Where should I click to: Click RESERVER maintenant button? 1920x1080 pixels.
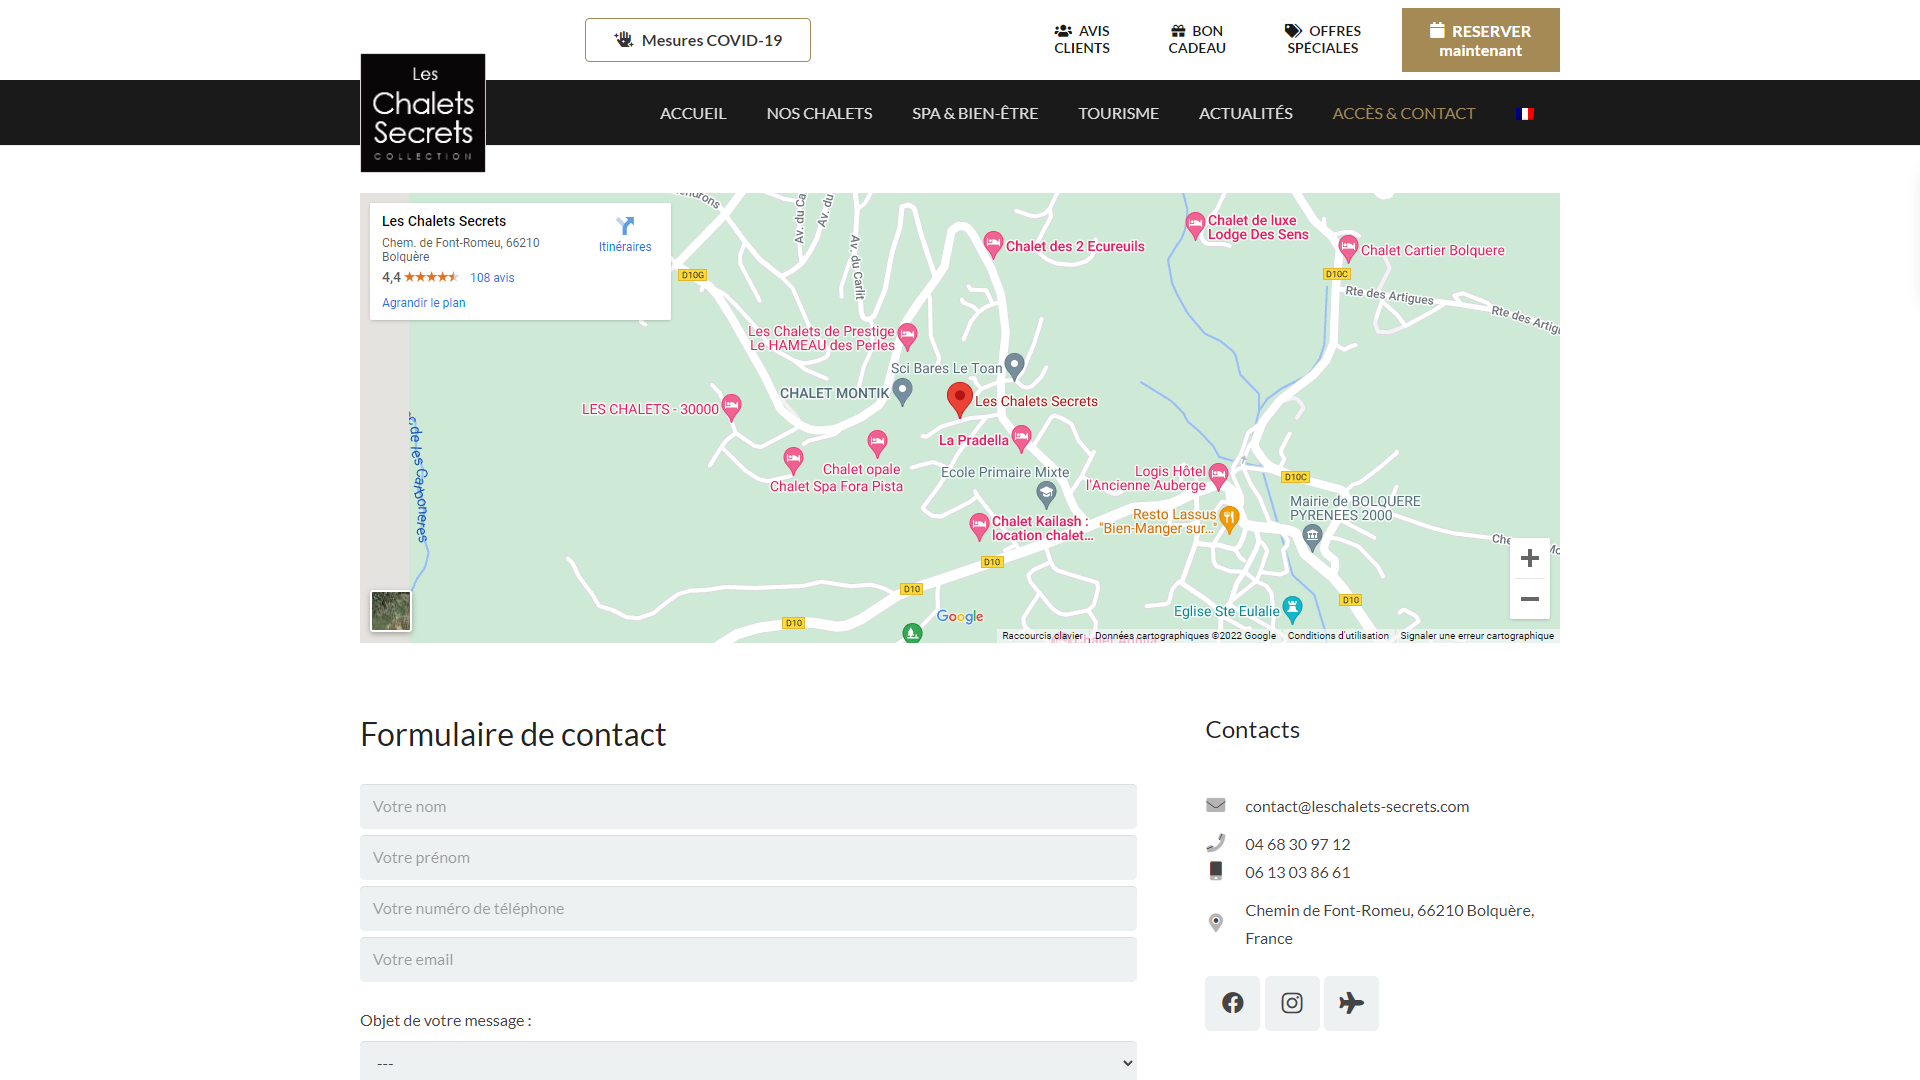click(1480, 40)
